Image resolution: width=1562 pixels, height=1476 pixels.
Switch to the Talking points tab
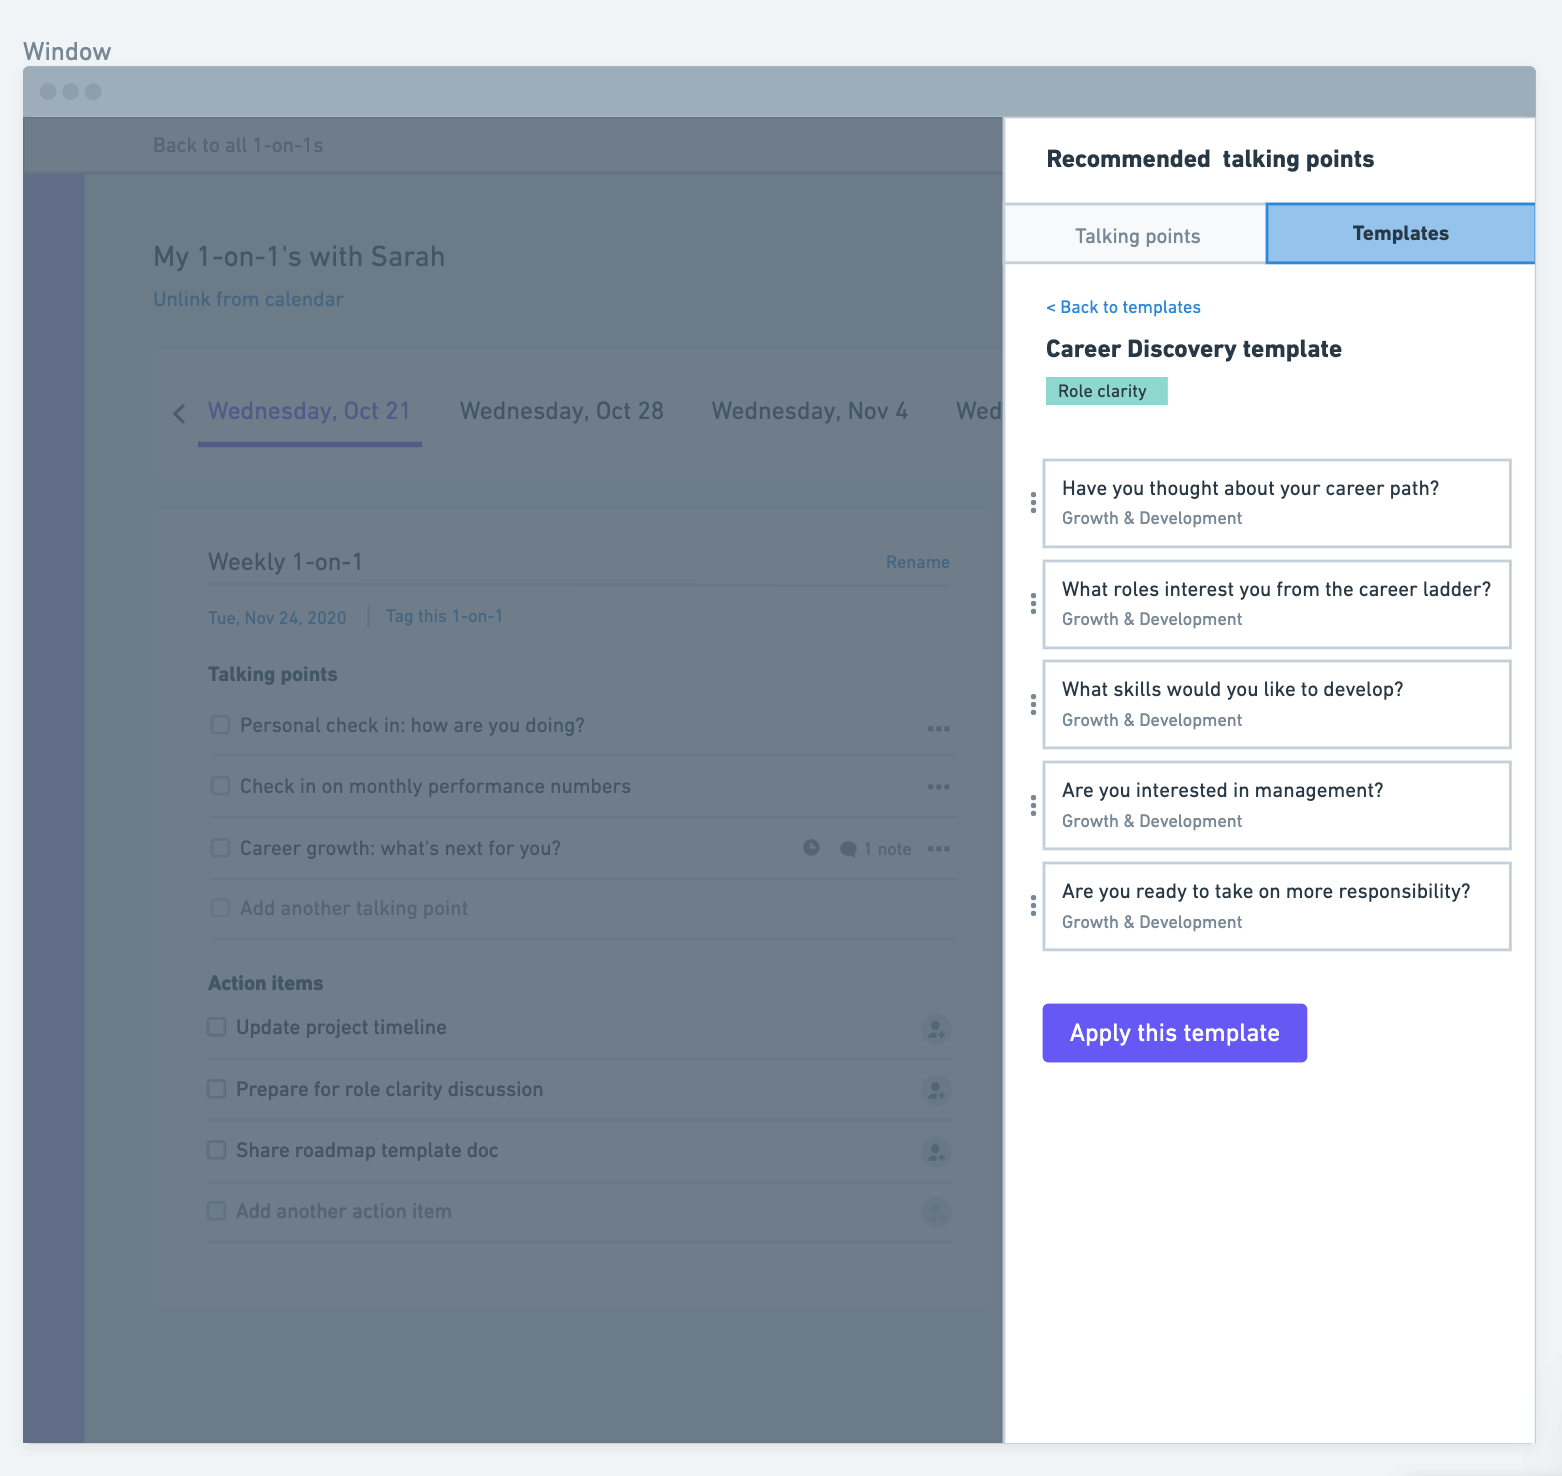[1136, 235]
